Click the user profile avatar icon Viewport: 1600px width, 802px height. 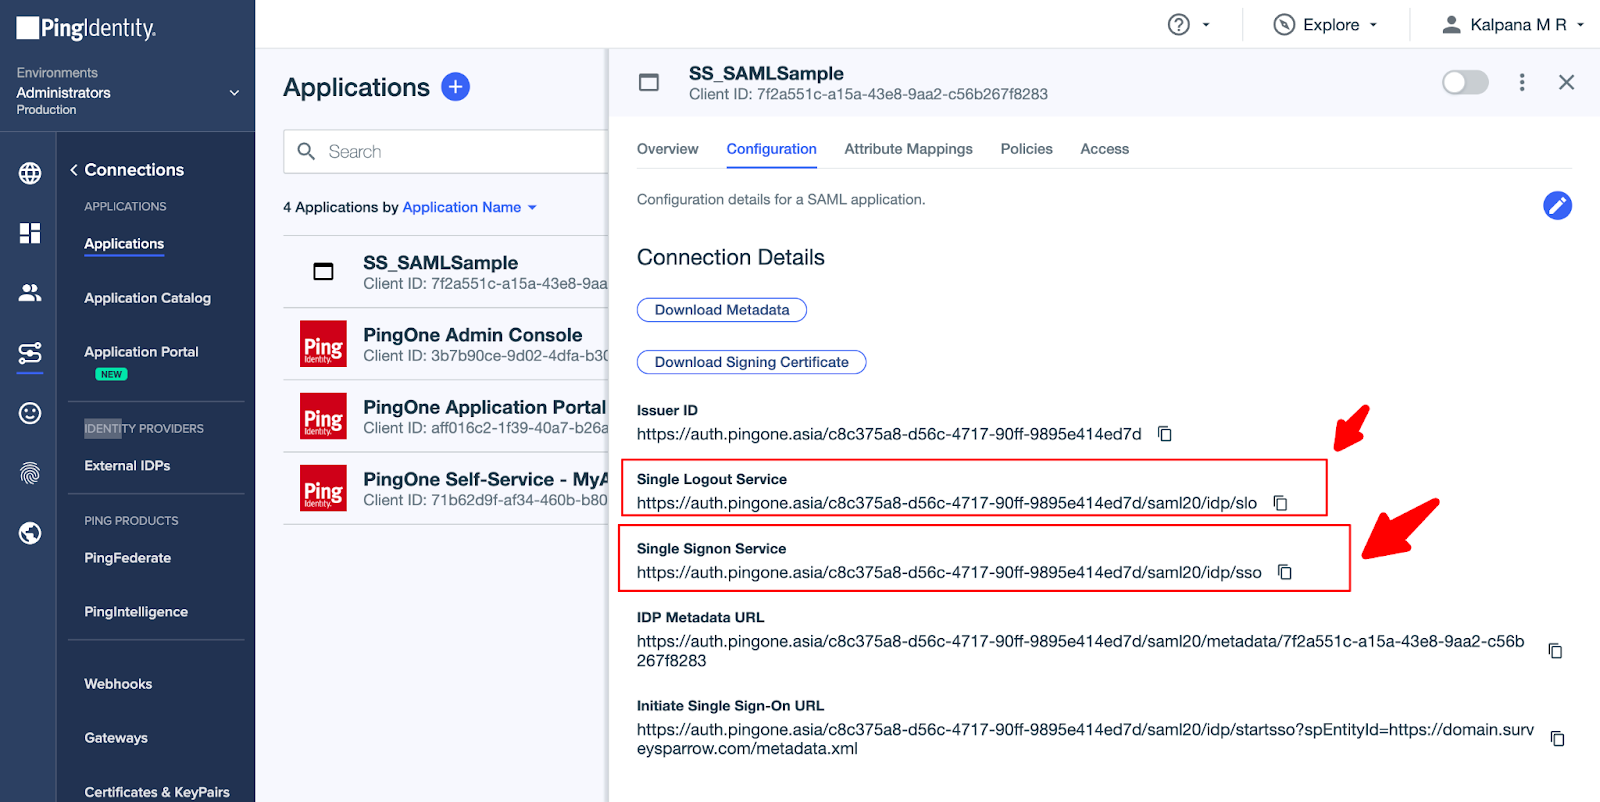coord(1451,25)
